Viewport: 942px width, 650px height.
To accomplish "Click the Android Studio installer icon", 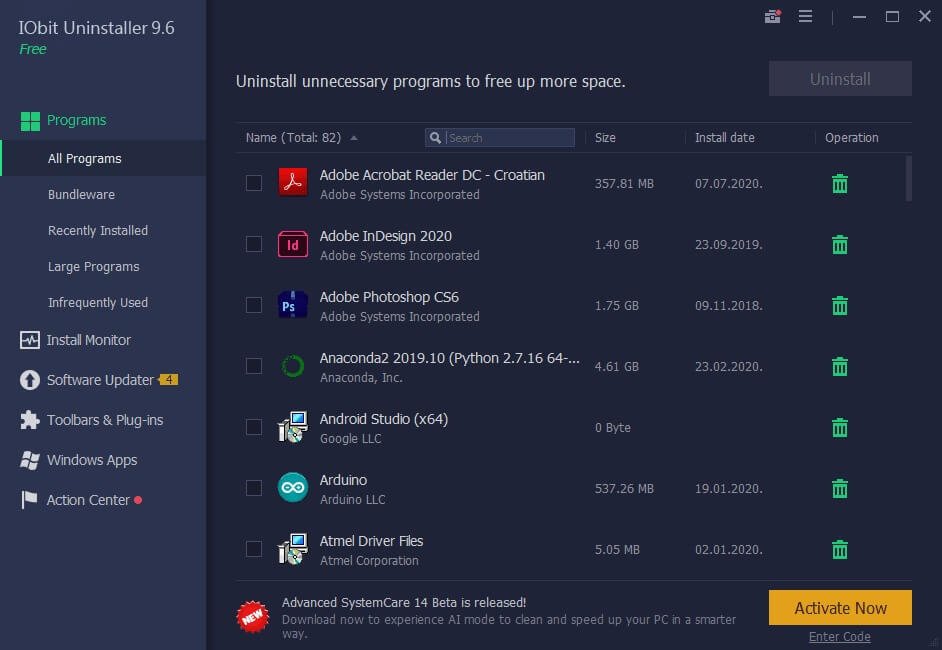I will click(x=293, y=427).
